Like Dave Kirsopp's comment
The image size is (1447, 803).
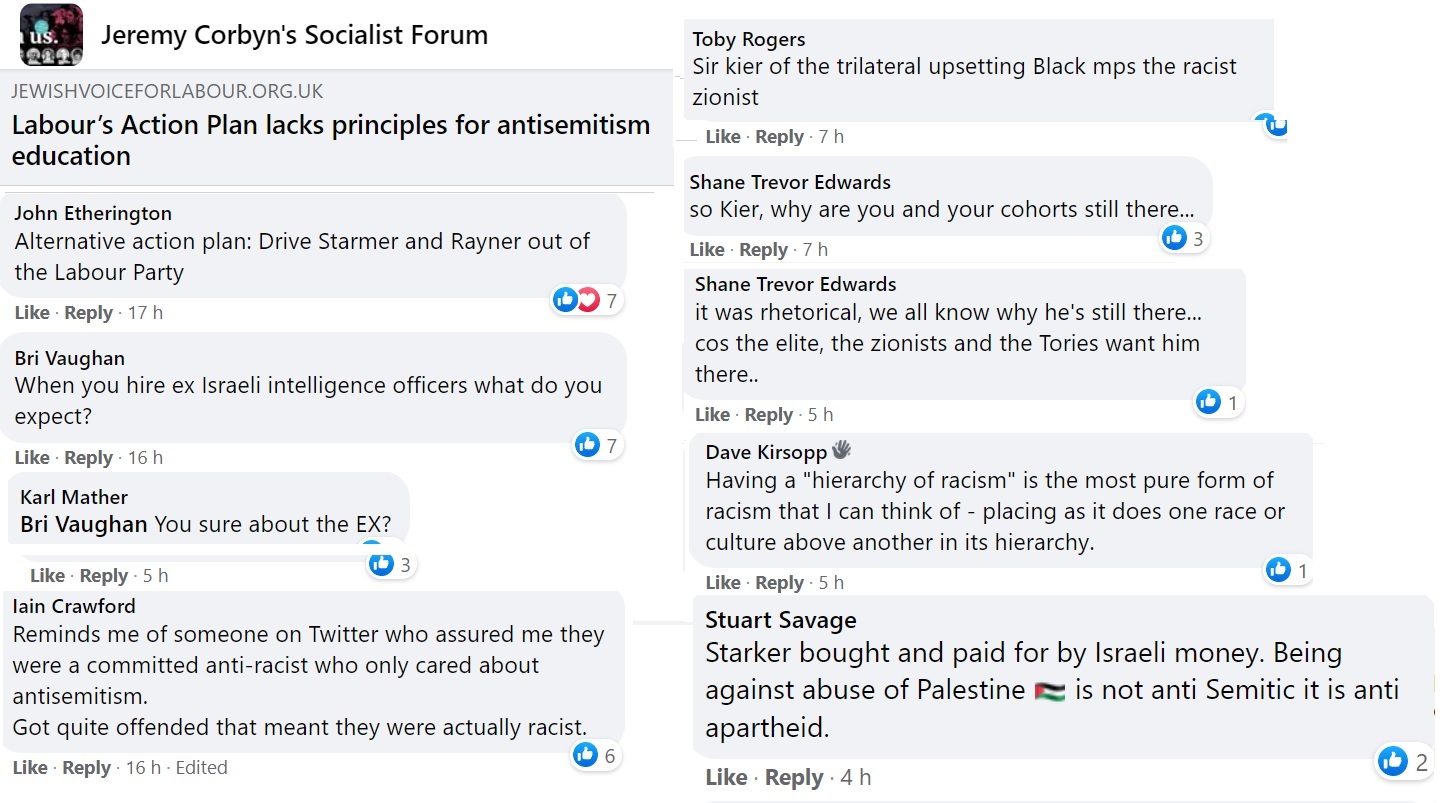coord(723,583)
